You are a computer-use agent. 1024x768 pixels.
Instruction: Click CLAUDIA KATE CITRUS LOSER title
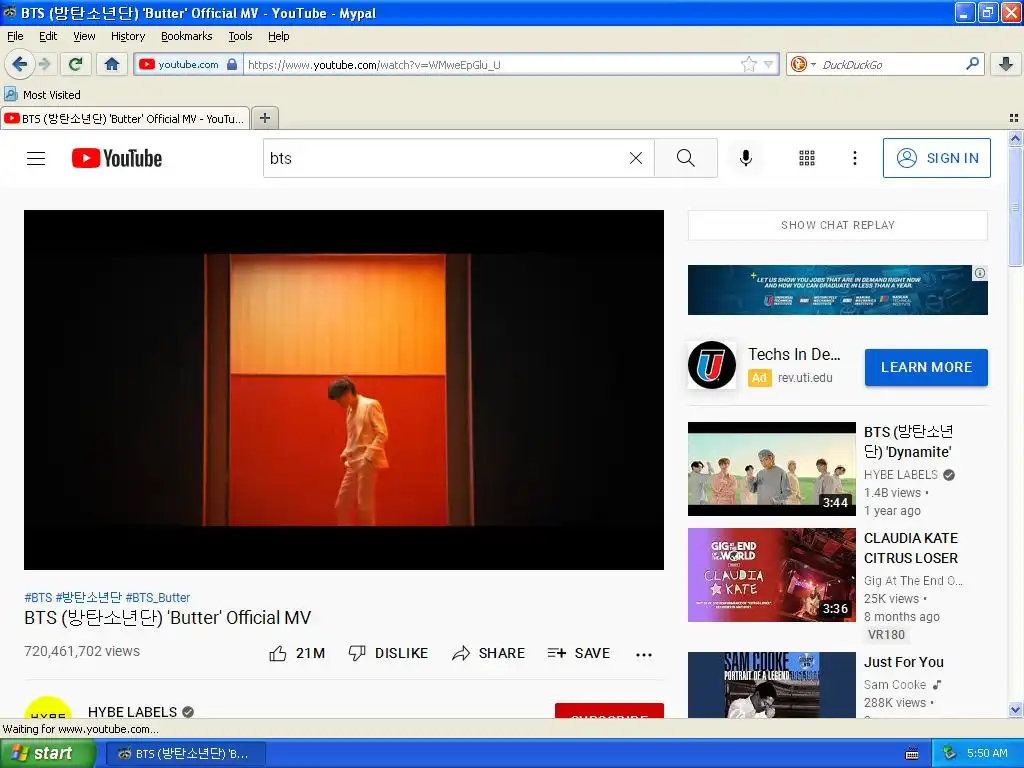click(x=911, y=548)
